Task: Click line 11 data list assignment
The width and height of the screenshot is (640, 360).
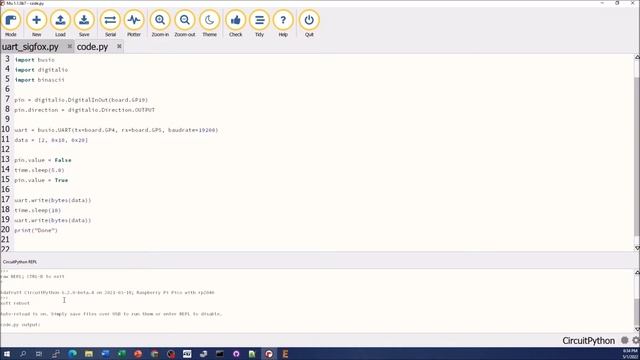Action: point(51,140)
